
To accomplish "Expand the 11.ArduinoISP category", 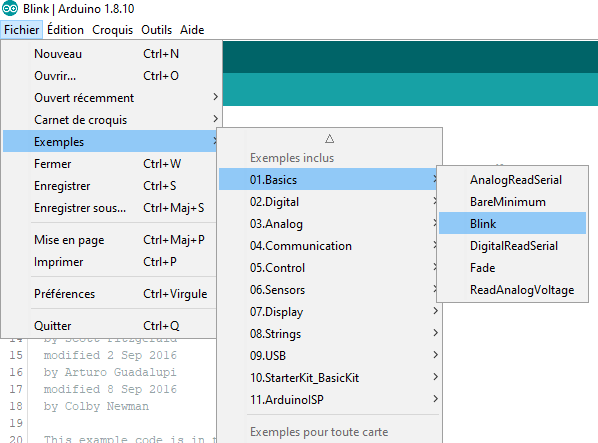I will click(329, 400).
